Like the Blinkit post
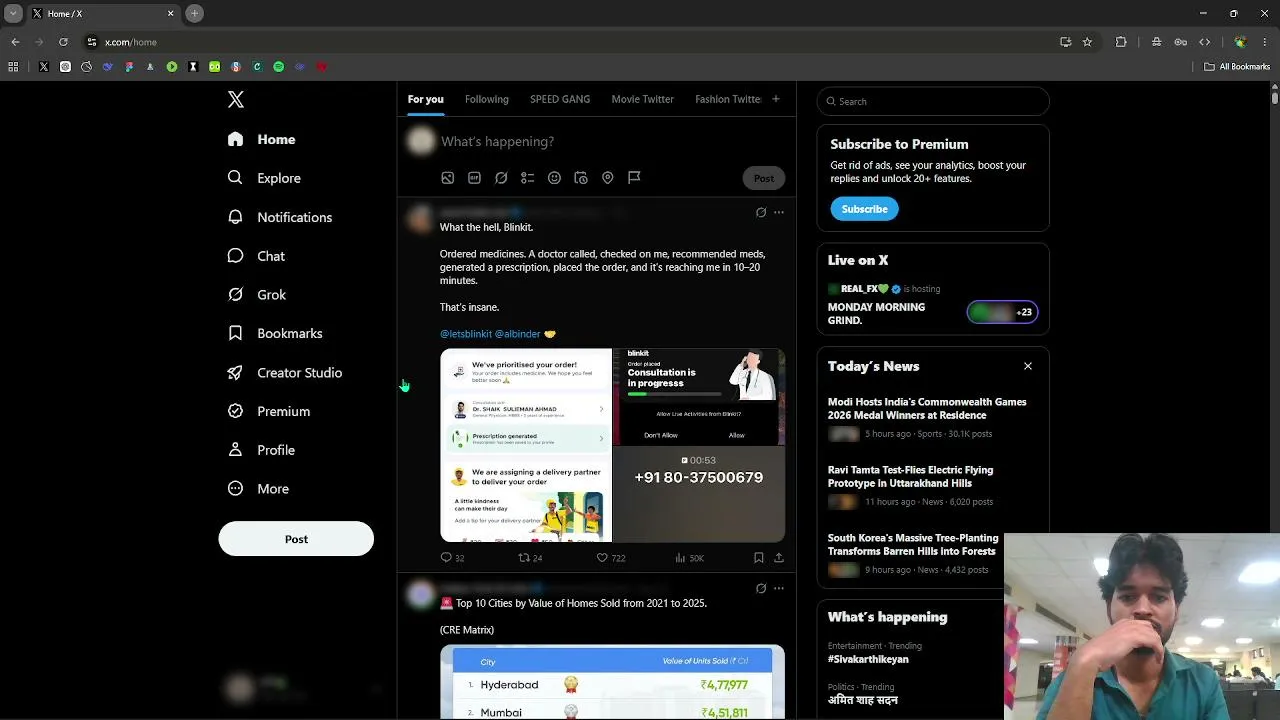1280x720 pixels. [x=602, y=558]
